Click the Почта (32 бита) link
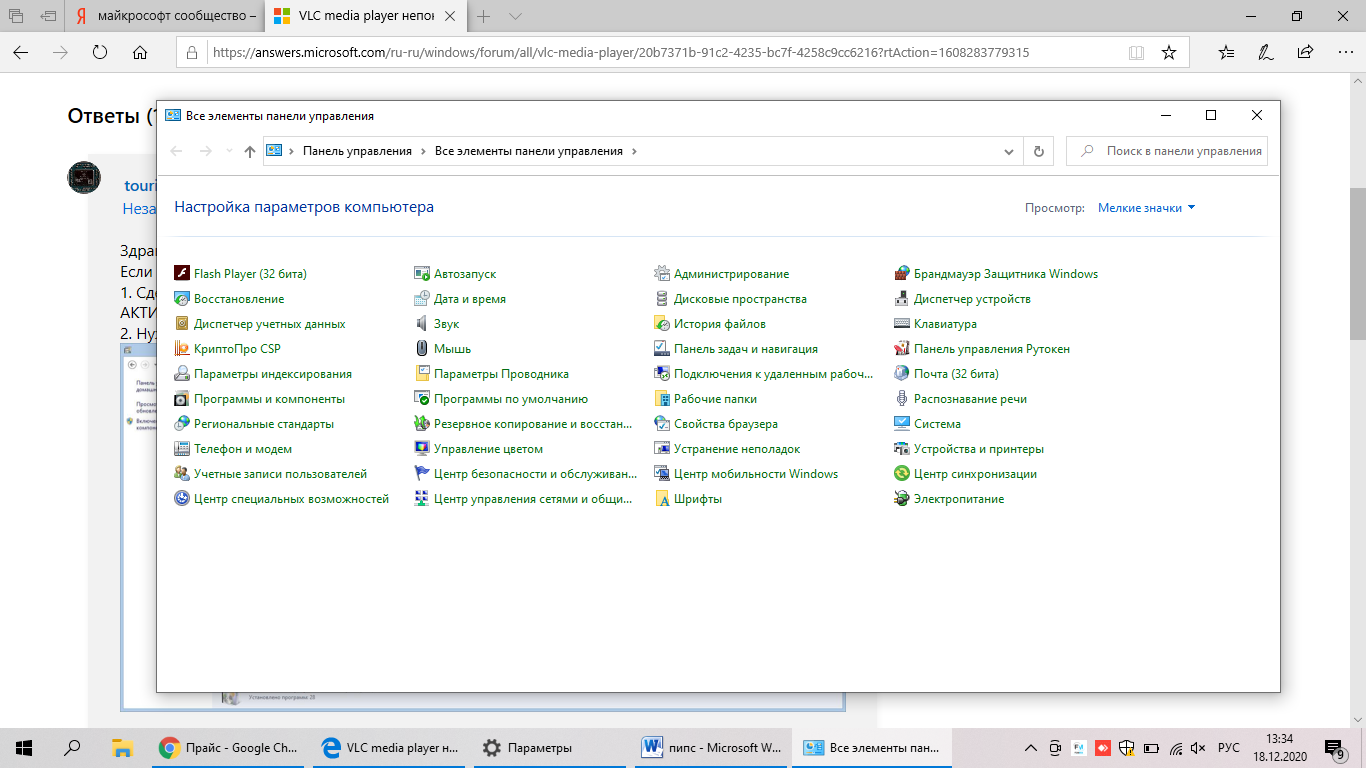This screenshot has width=1366, height=768. click(956, 373)
